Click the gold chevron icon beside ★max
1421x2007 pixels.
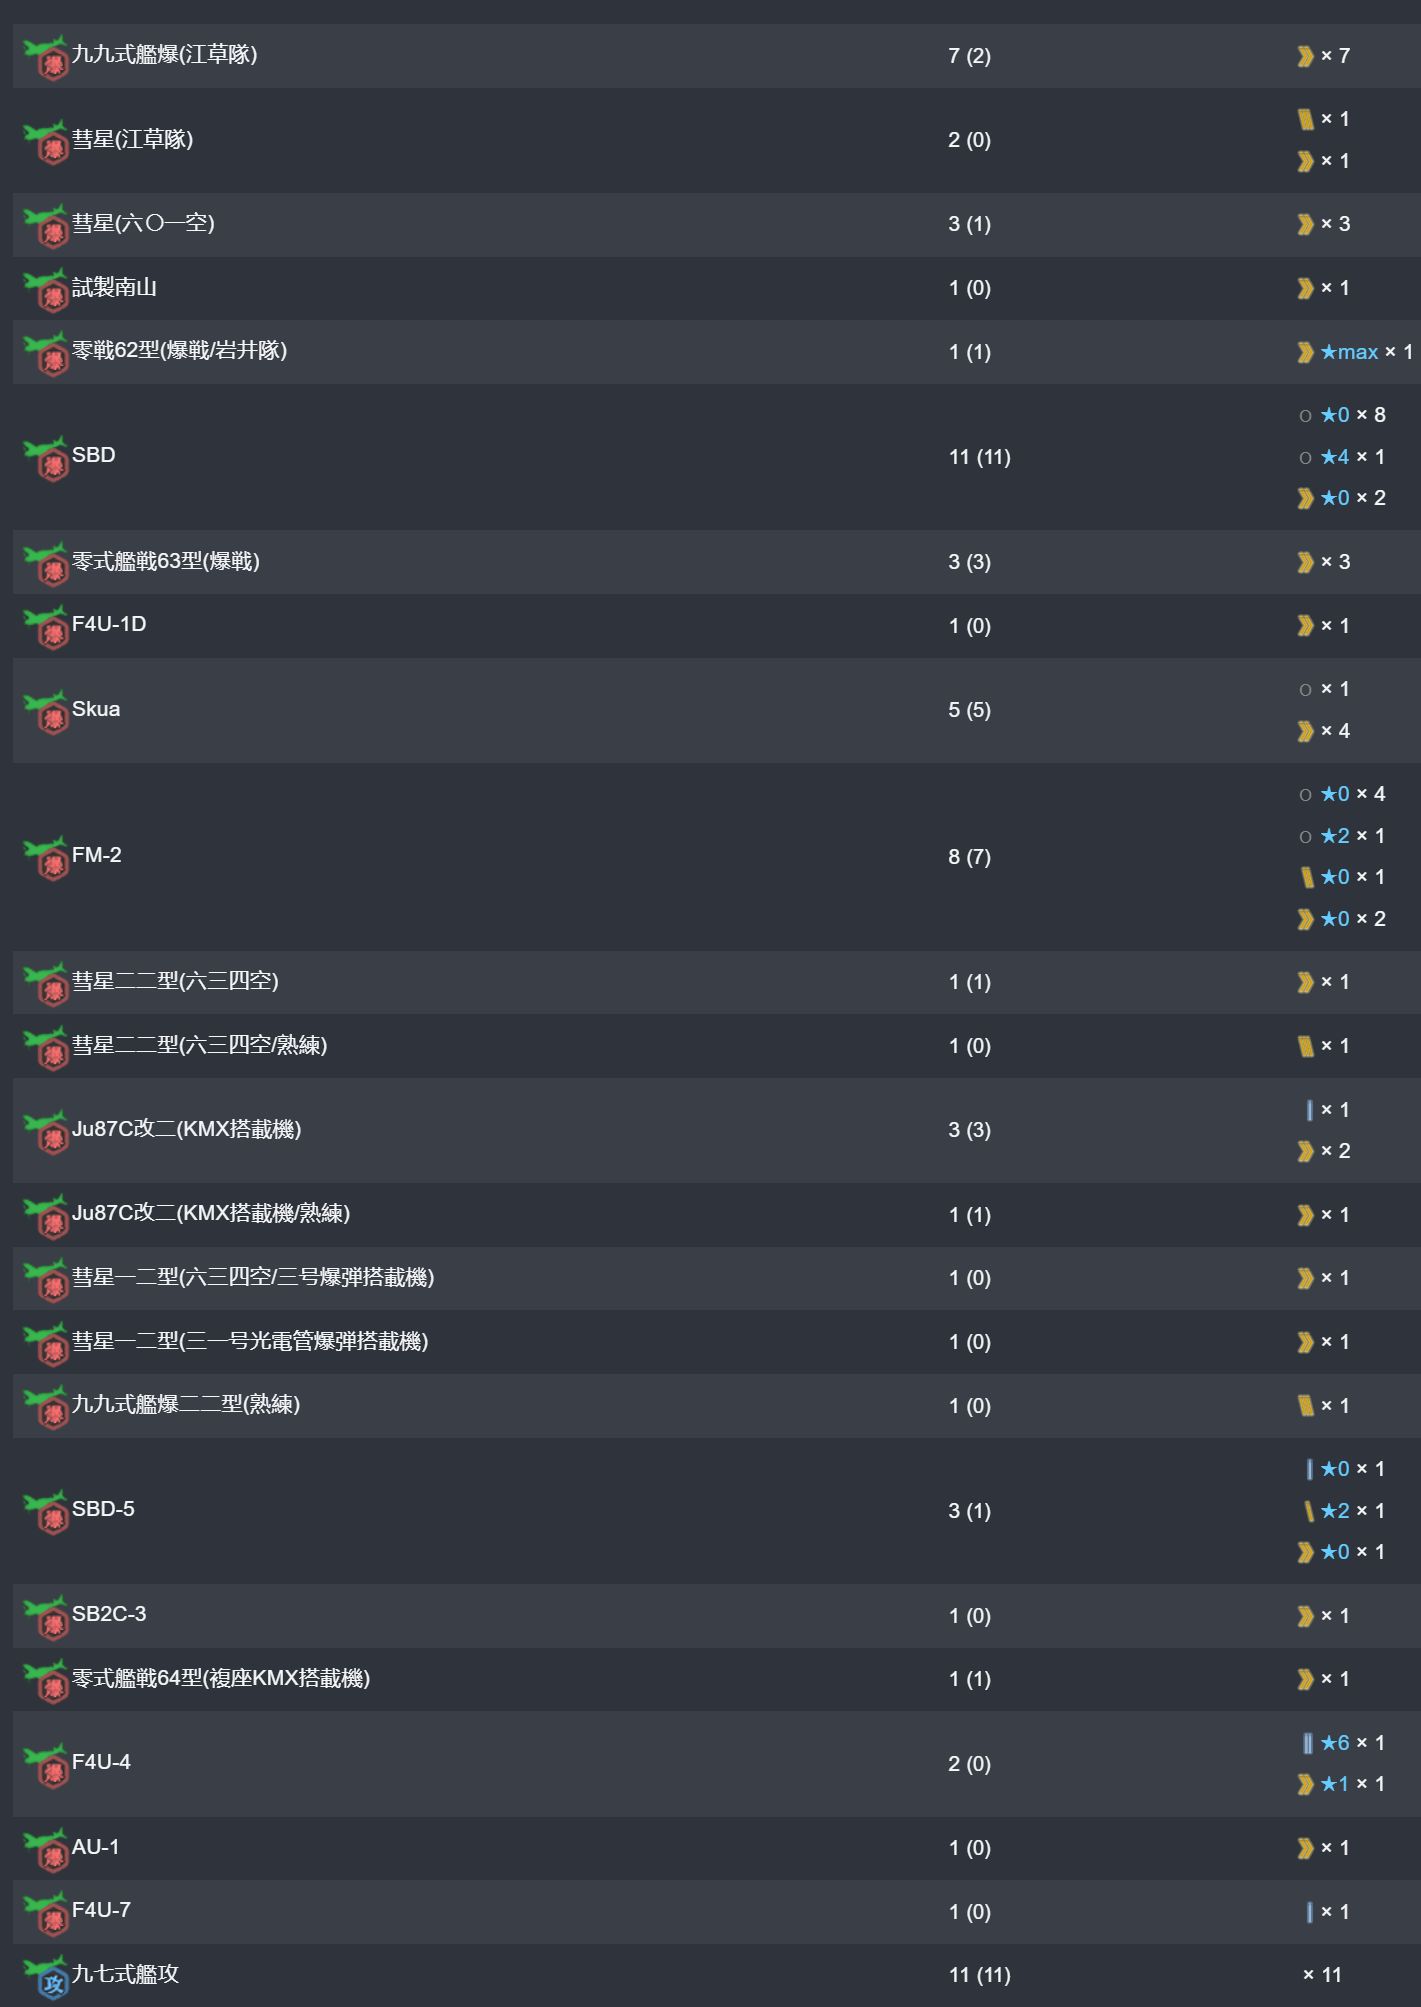(1305, 352)
